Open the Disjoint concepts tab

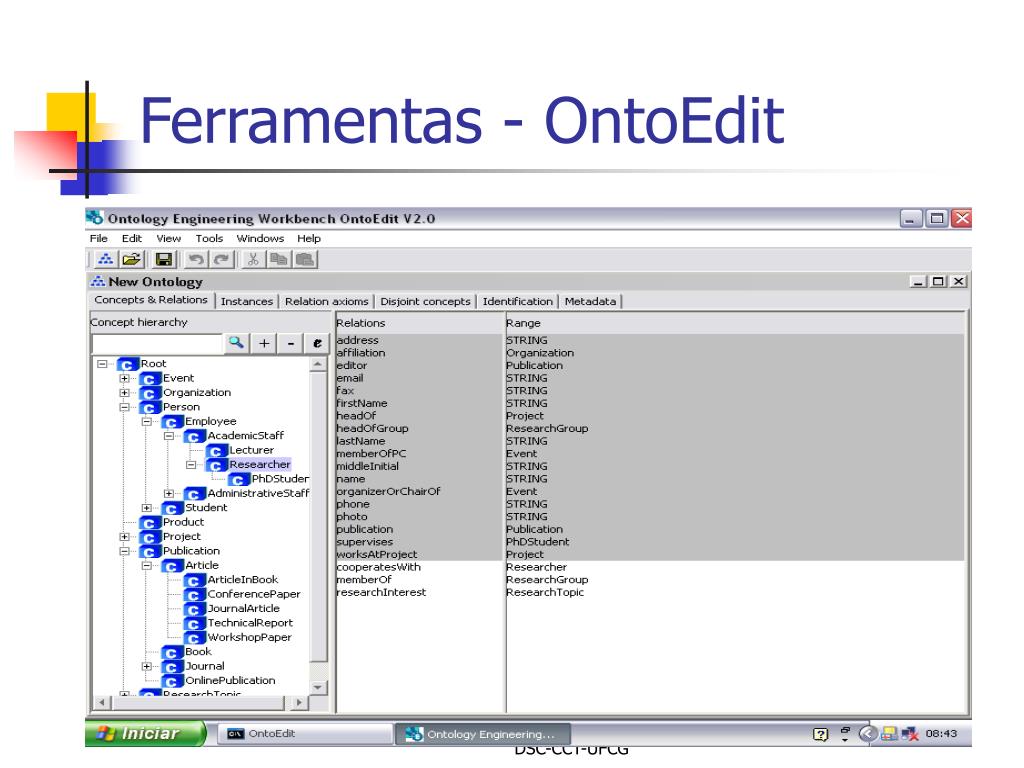coord(425,301)
